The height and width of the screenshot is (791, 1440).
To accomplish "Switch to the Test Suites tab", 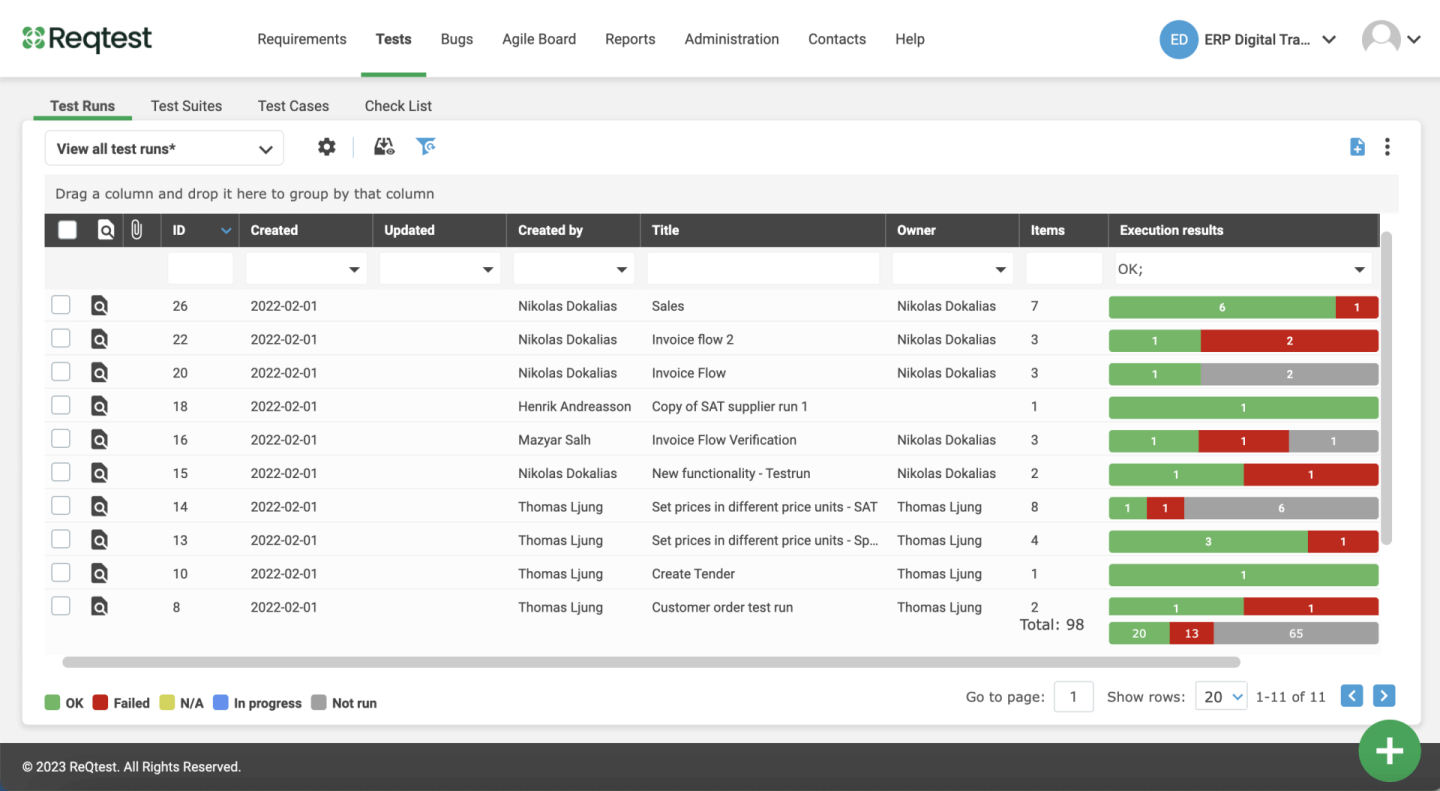I will (x=186, y=105).
